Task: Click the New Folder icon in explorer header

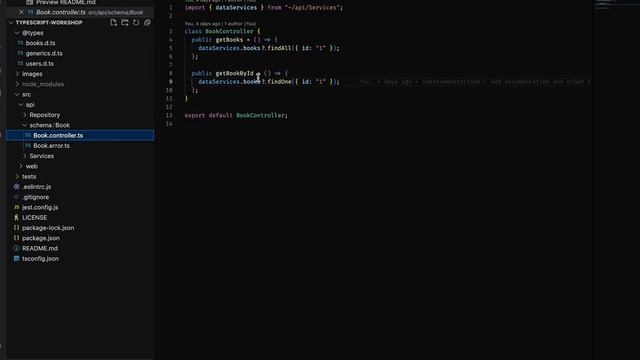Action: click(125, 22)
